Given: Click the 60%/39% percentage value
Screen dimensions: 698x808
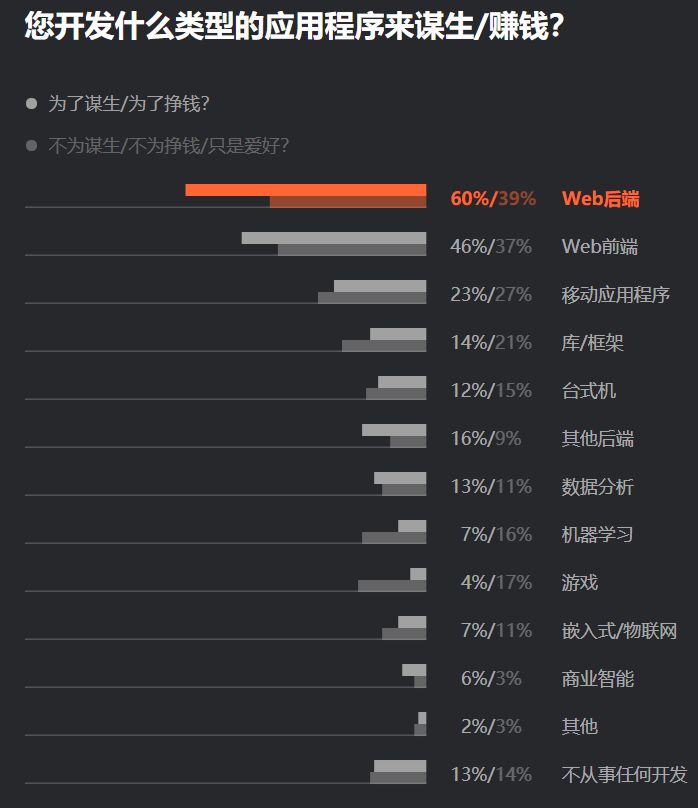Looking at the screenshot, I should pyautogui.click(x=493, y=198).
